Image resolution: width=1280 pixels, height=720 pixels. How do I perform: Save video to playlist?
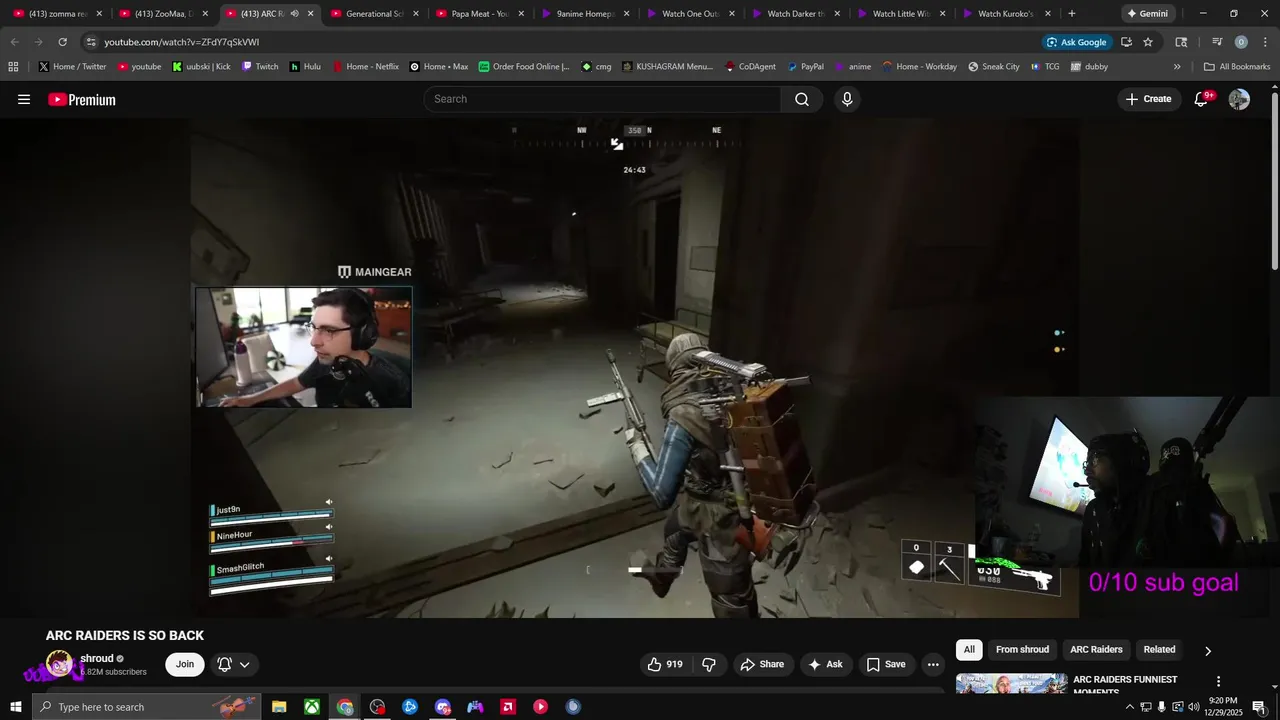click(x=886, y=664)
